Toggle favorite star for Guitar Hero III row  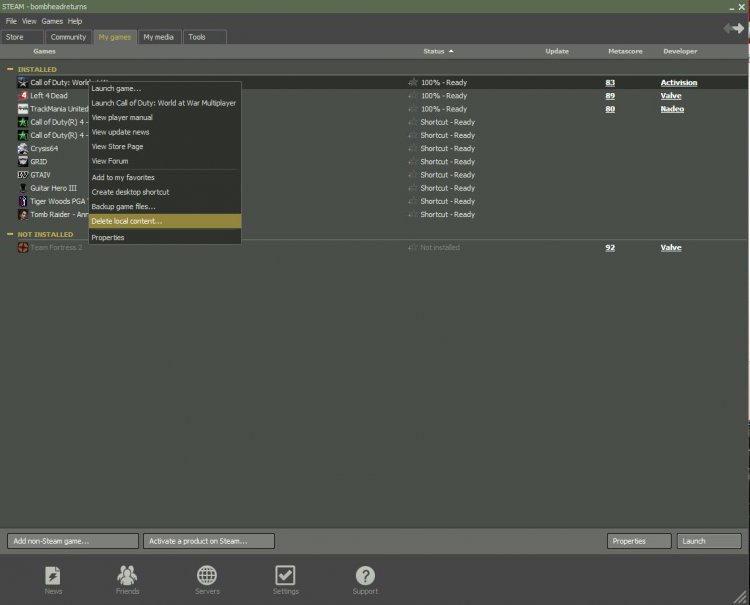(413, 188)
